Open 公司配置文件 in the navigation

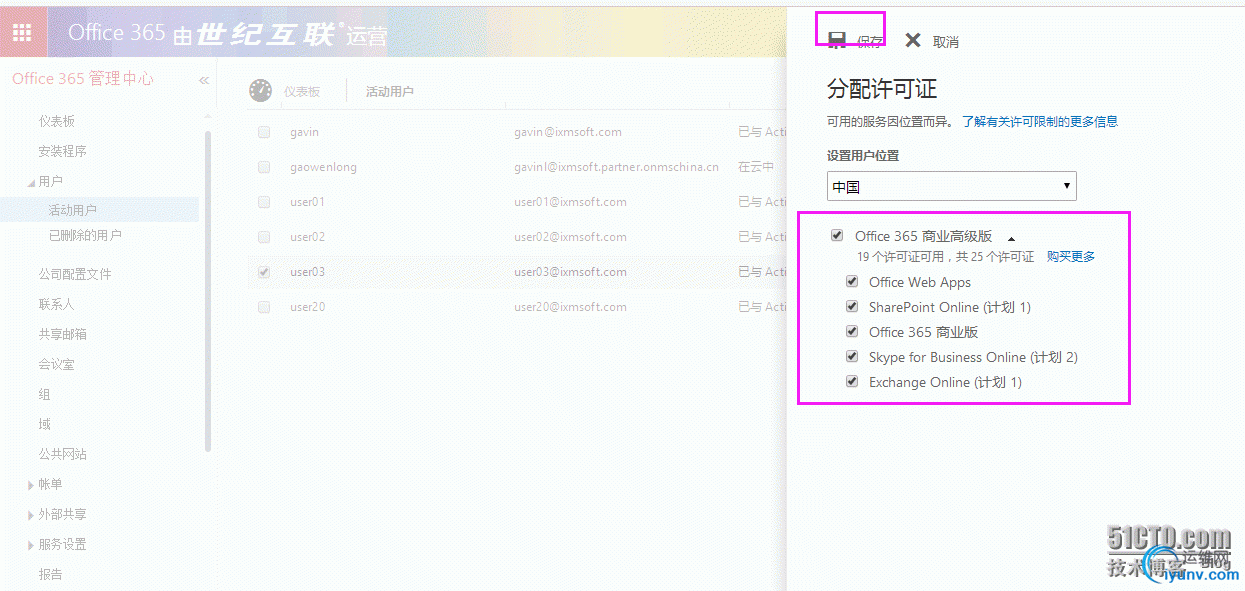[75, 274]
